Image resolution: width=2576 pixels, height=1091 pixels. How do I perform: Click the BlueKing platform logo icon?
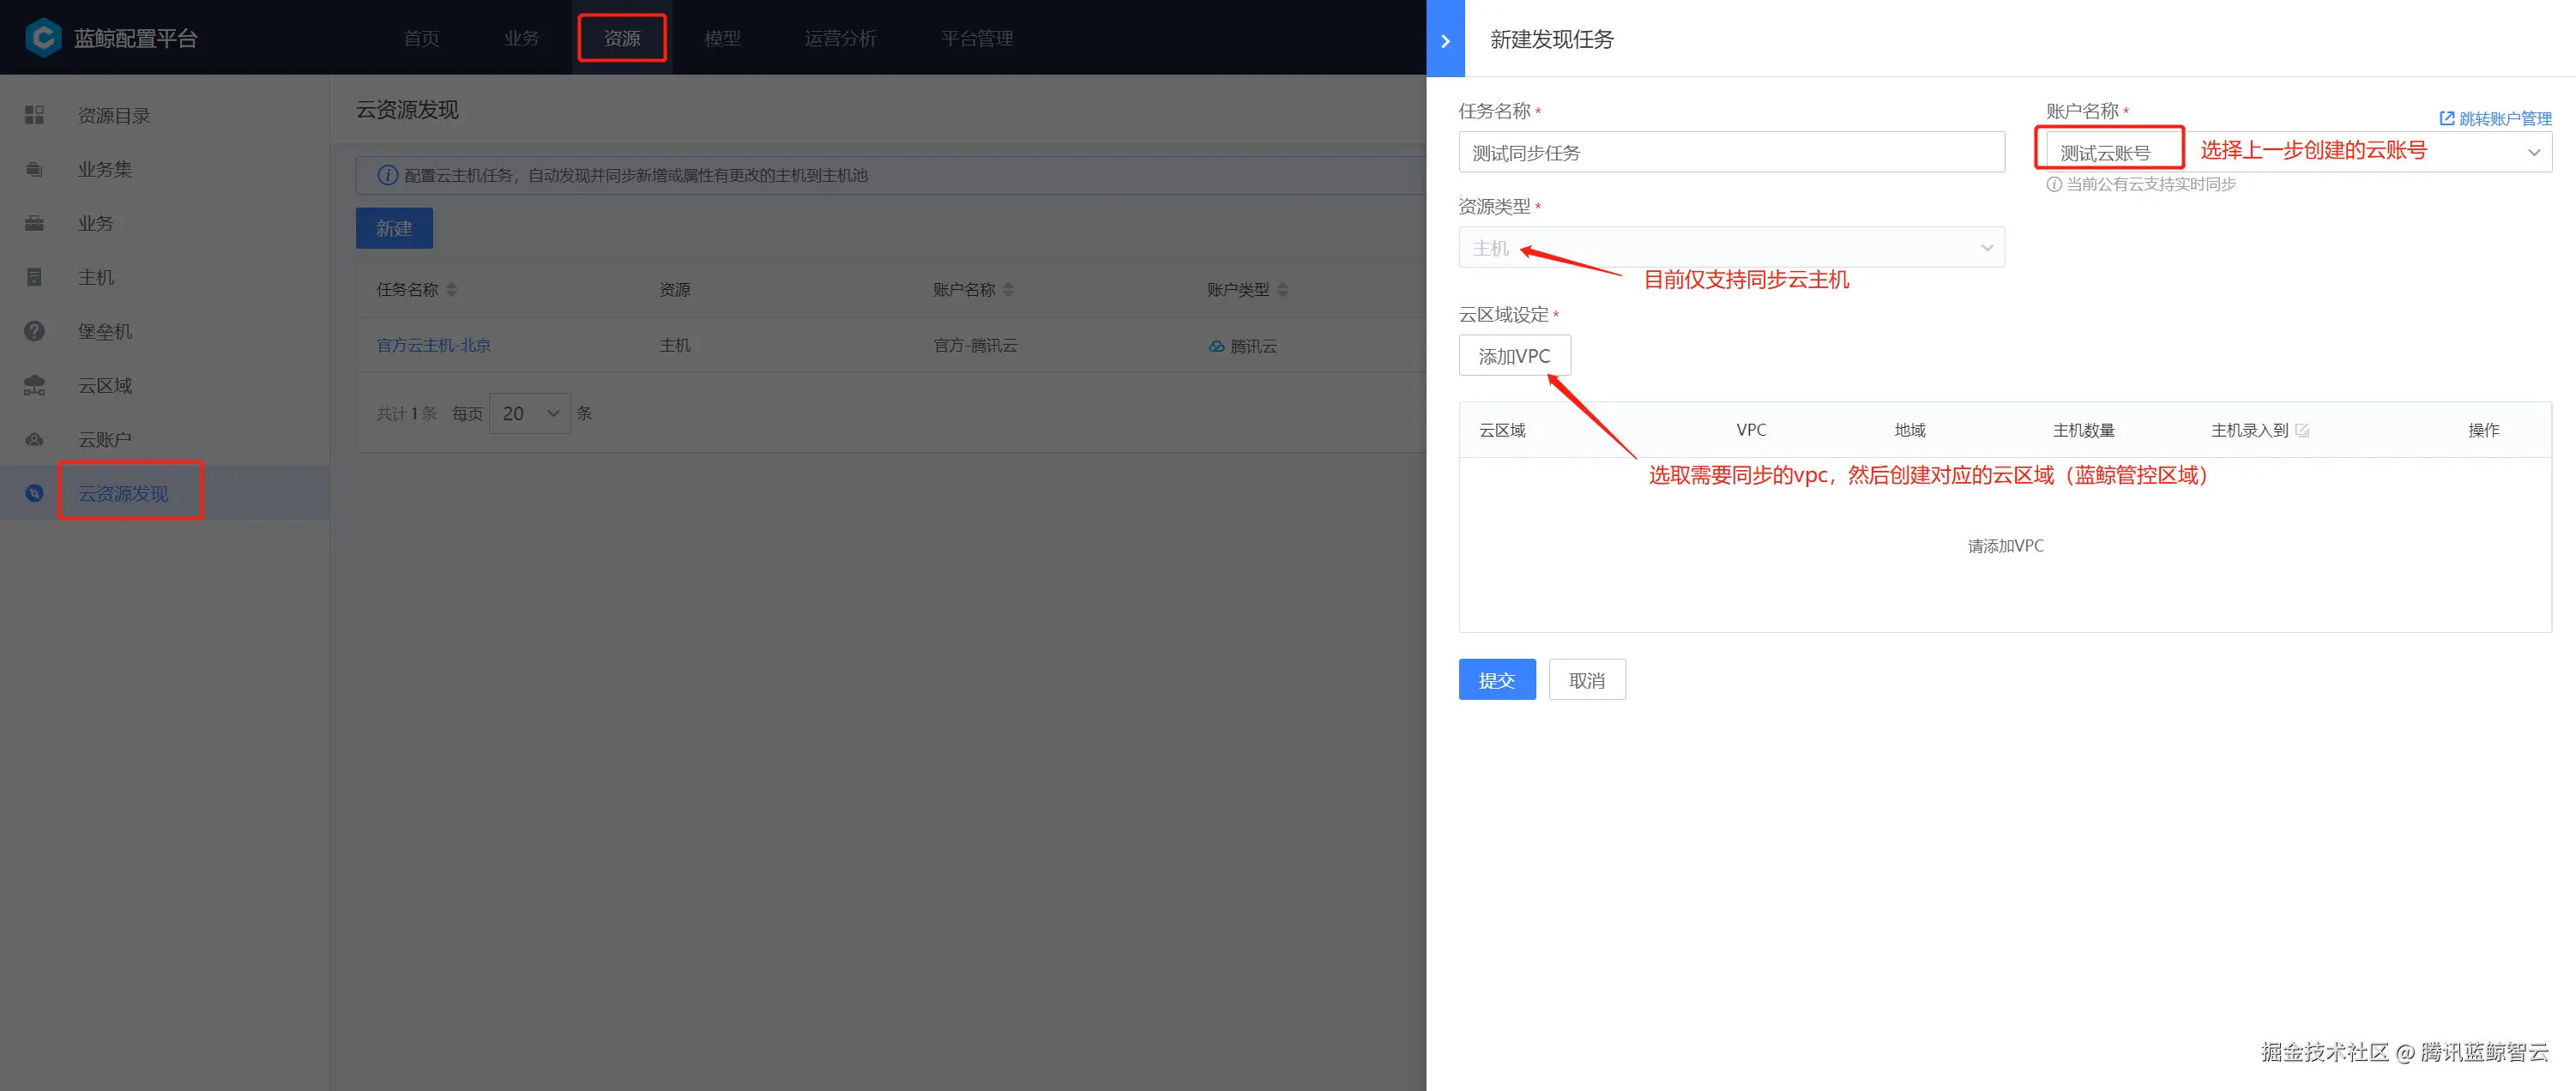tap(43, 38)
